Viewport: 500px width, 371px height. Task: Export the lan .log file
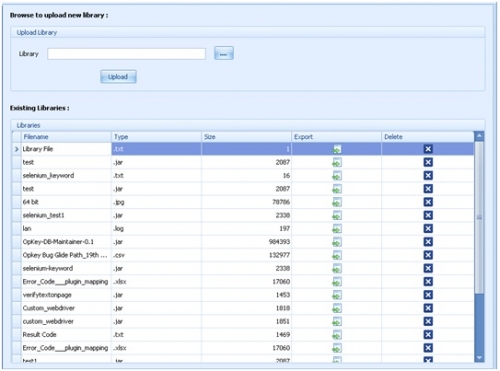337,229
